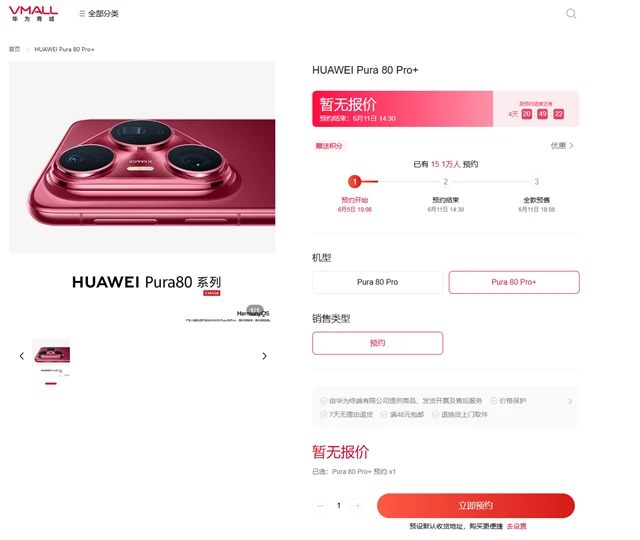Show previous product image
The width and height of the screenshot is (640, 540).
(x=22, y=356)
